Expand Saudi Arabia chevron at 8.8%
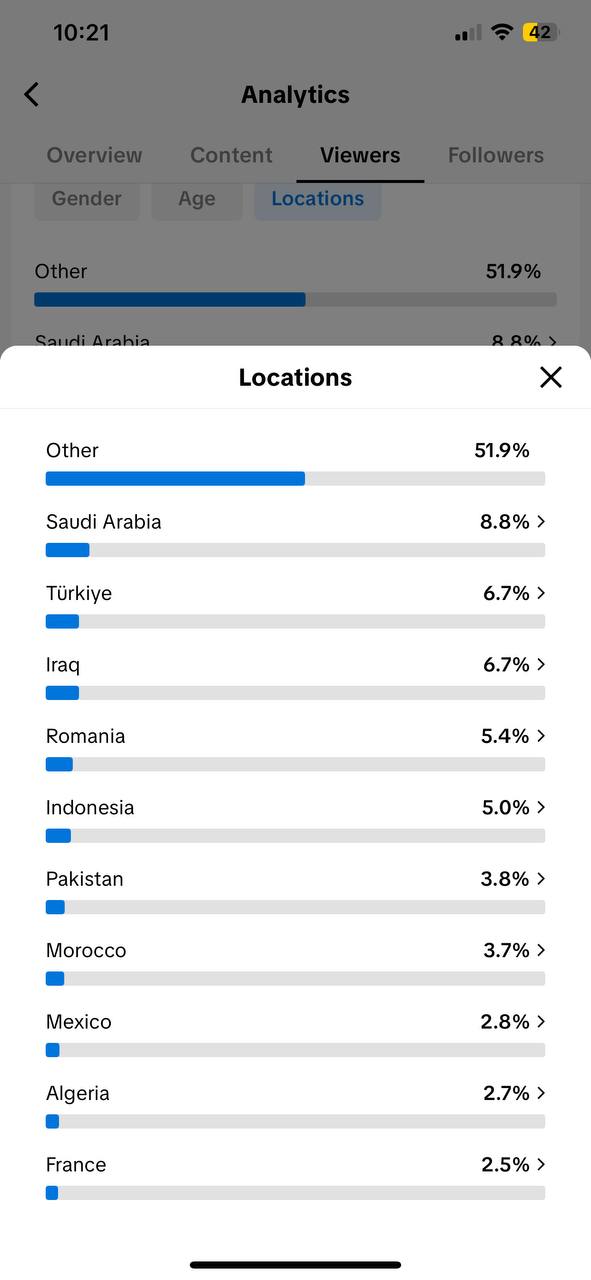591x1280 pixels. pos(541,521)
